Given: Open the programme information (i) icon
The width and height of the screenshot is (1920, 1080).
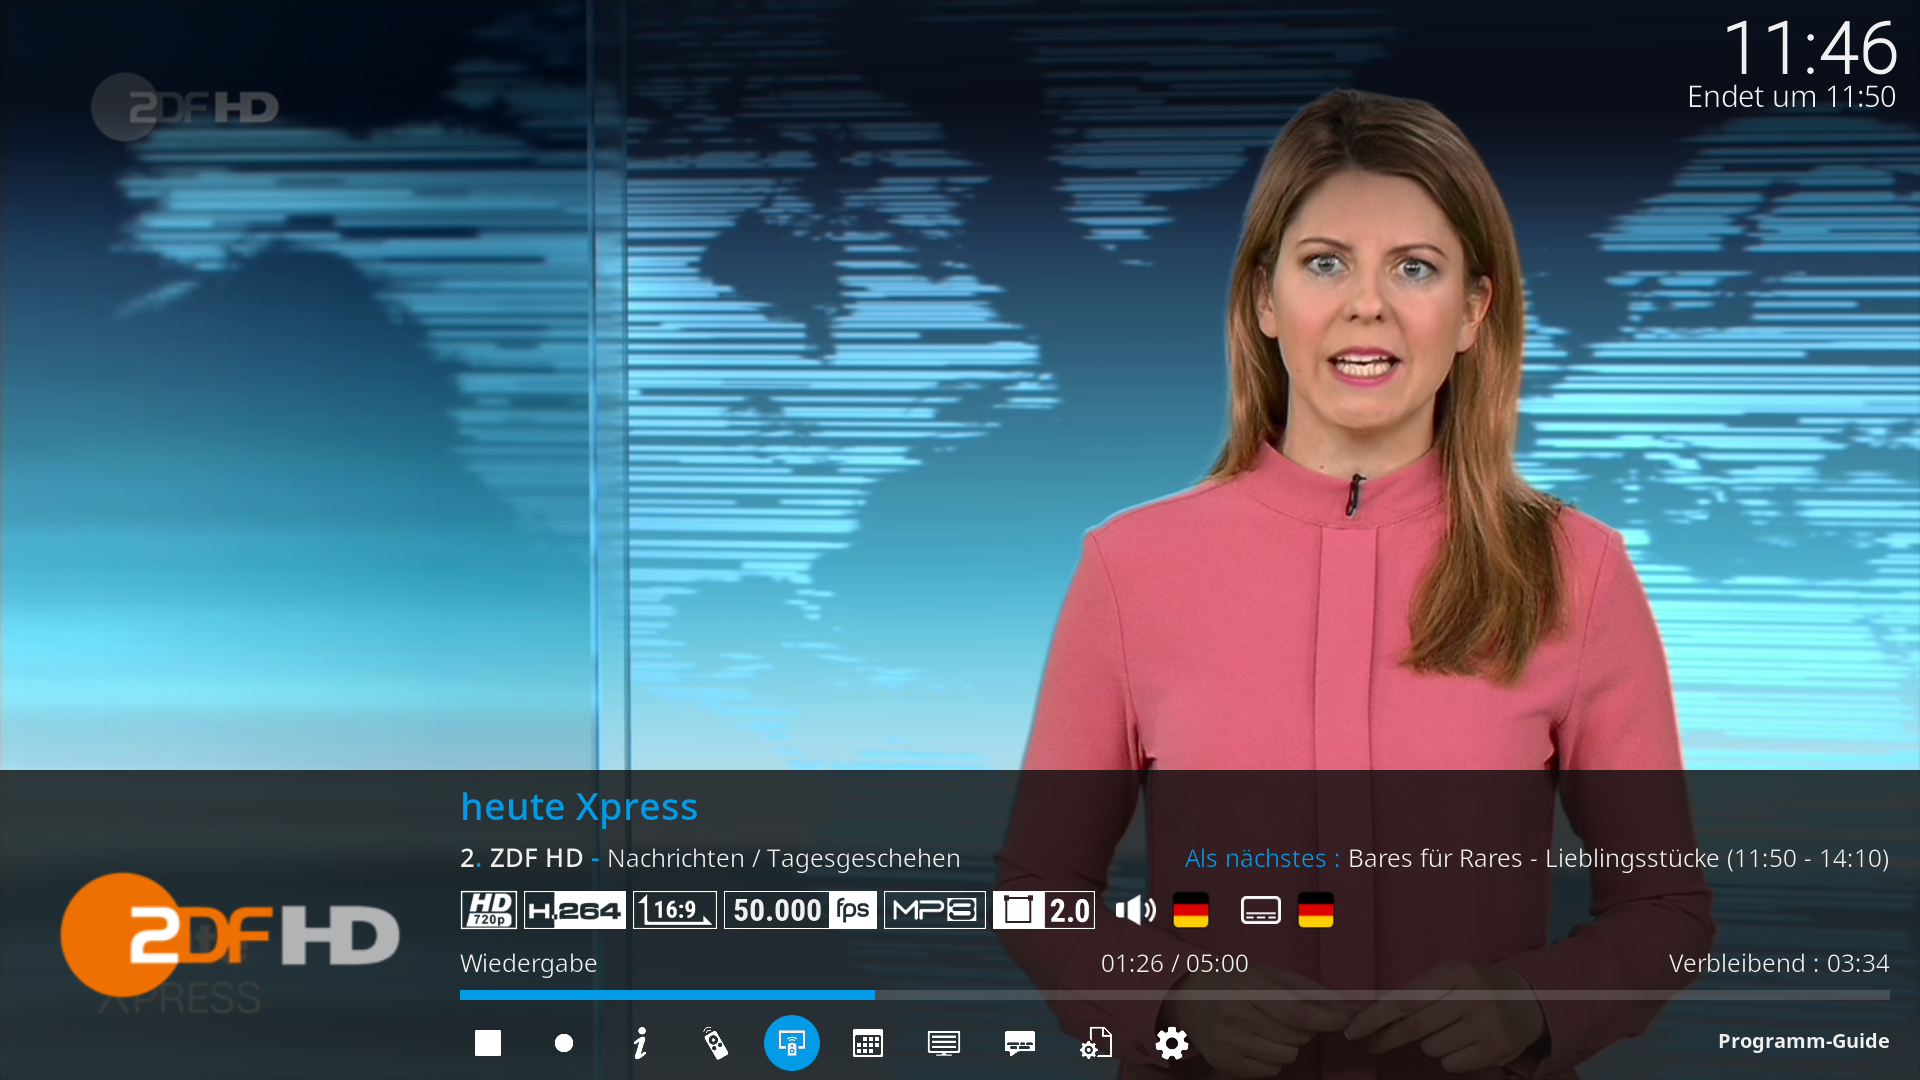Looking at the screenshot, I should tap(640, 1043).
